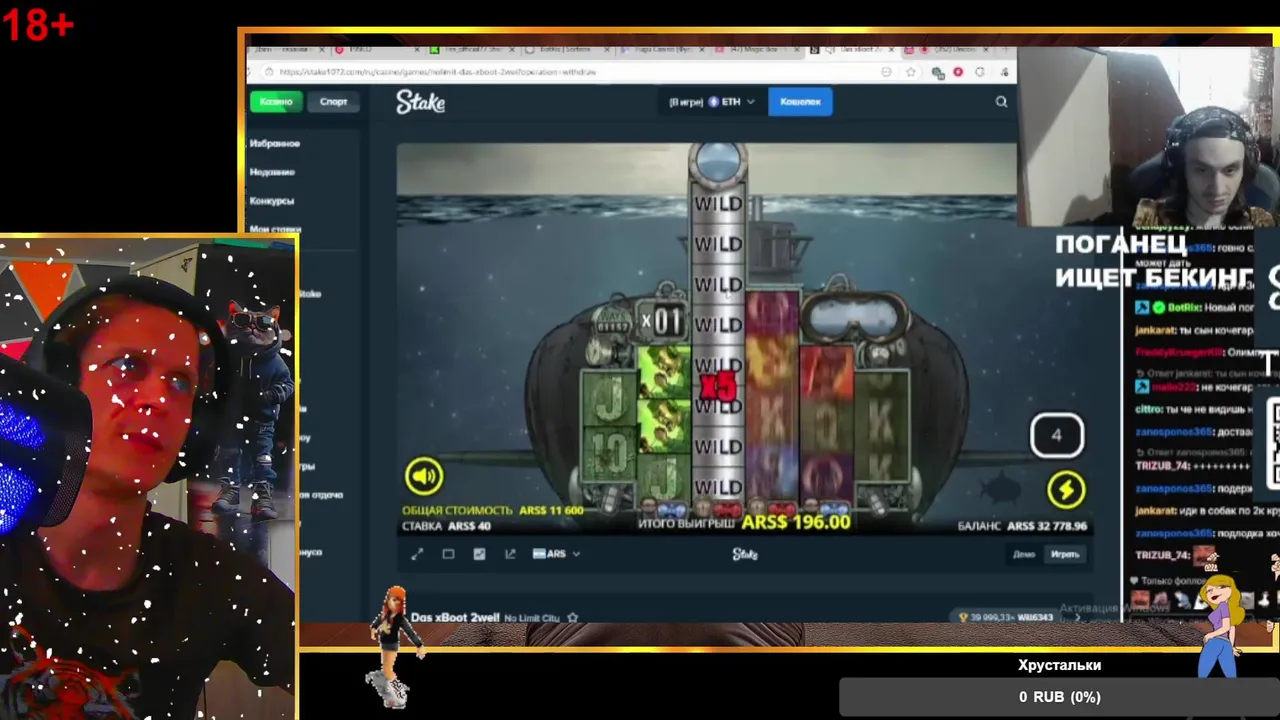Open the trophy recent-win ticker entry
Screen dimensions: 1280x720
pyautogui.click(x=1008, y=617)
